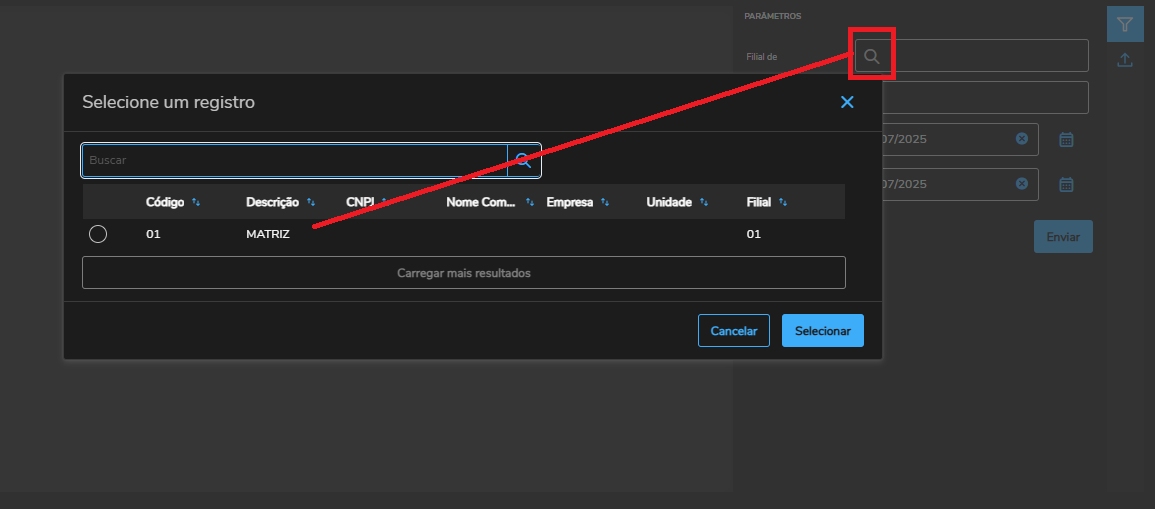Open the calendar picker for the upper date
1155x509 pixels.
click(x=1066, y=140)
